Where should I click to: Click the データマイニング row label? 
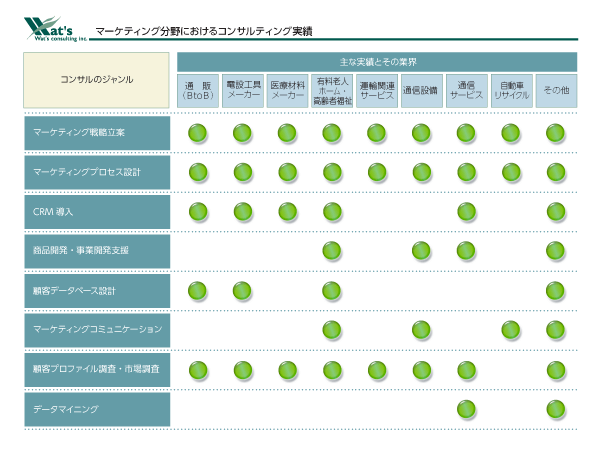(x=97, y=409)
